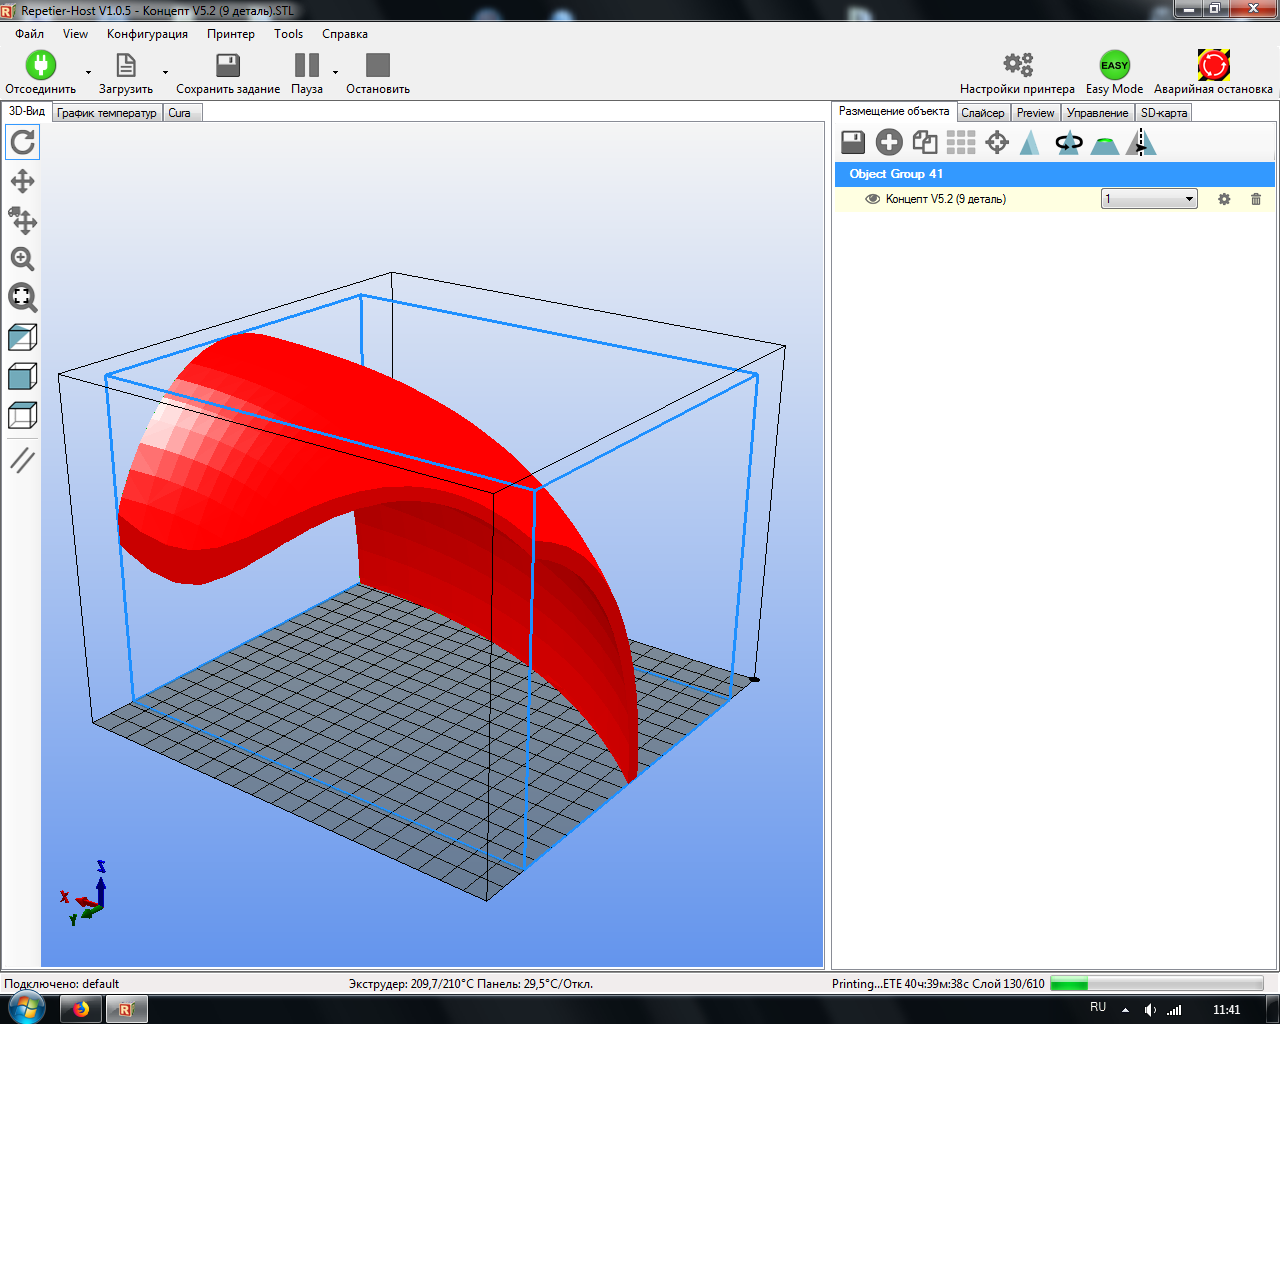Center the object on the bed
This screenshot has height=1270, width=1280.
(x=996, y=142)
